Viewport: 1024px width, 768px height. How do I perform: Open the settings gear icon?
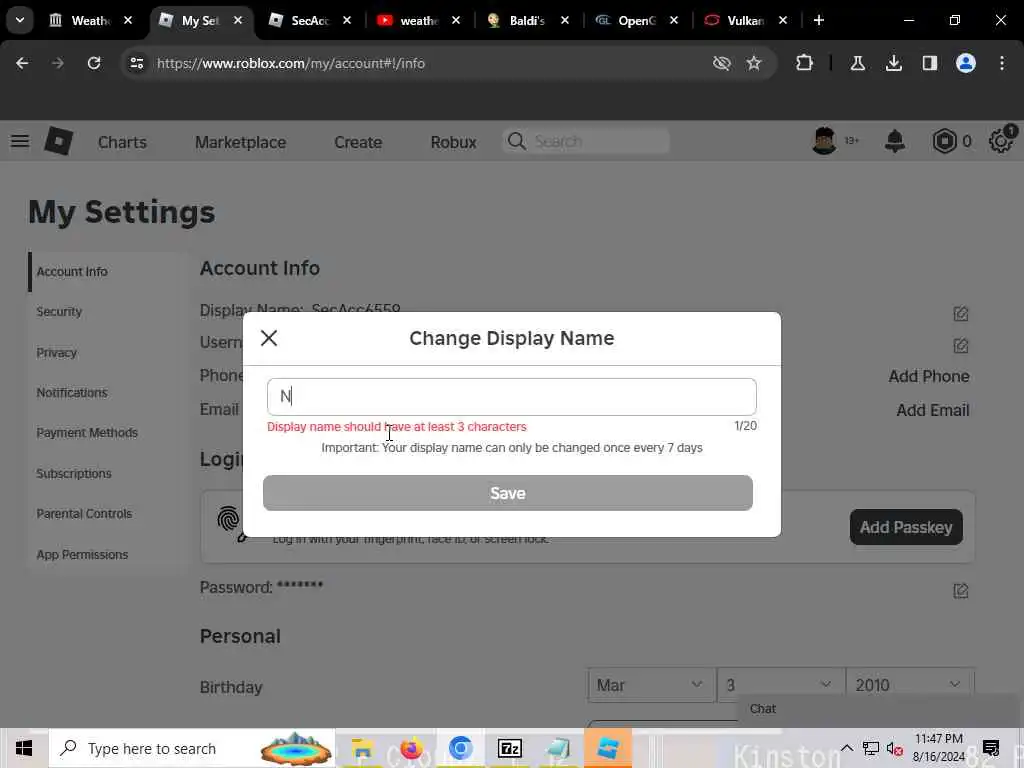(1000, 141)
